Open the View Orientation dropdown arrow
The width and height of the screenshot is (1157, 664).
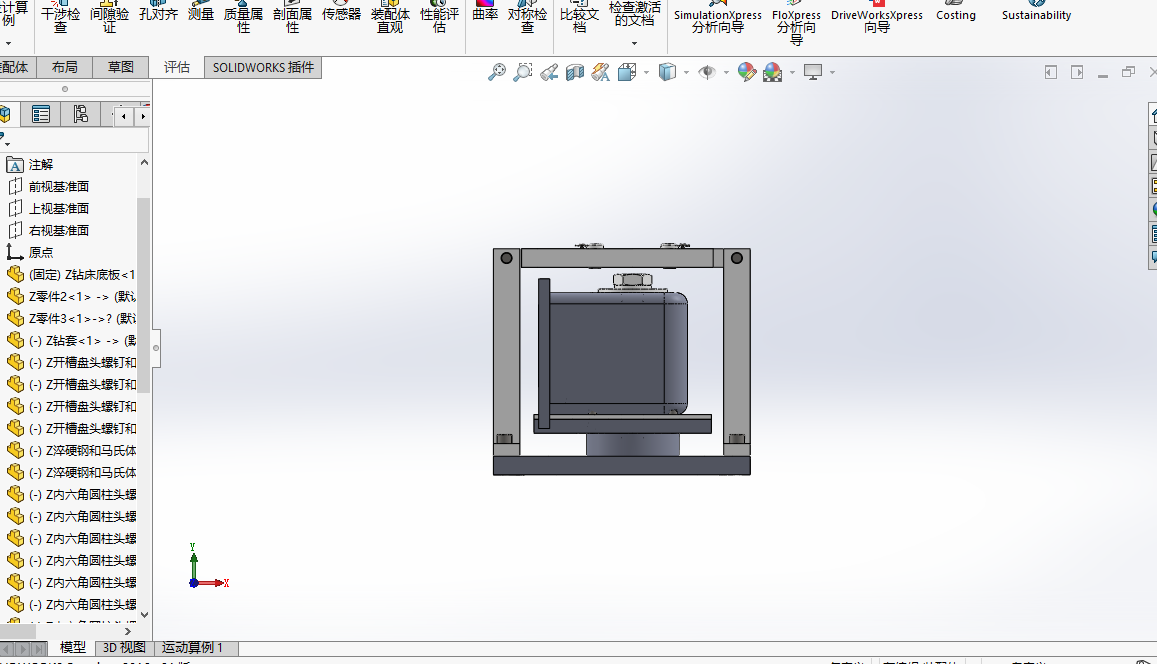[646, 72]
